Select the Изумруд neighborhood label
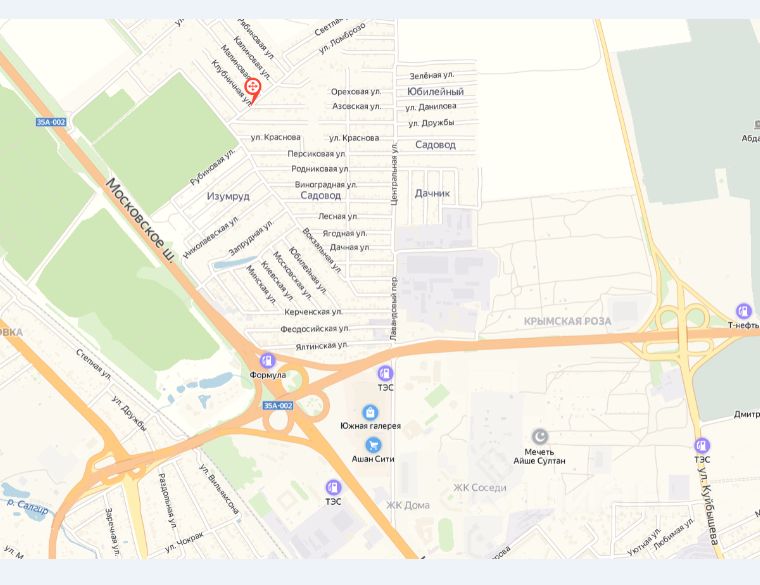The image size is (760, 585). (x=228, y=196)
